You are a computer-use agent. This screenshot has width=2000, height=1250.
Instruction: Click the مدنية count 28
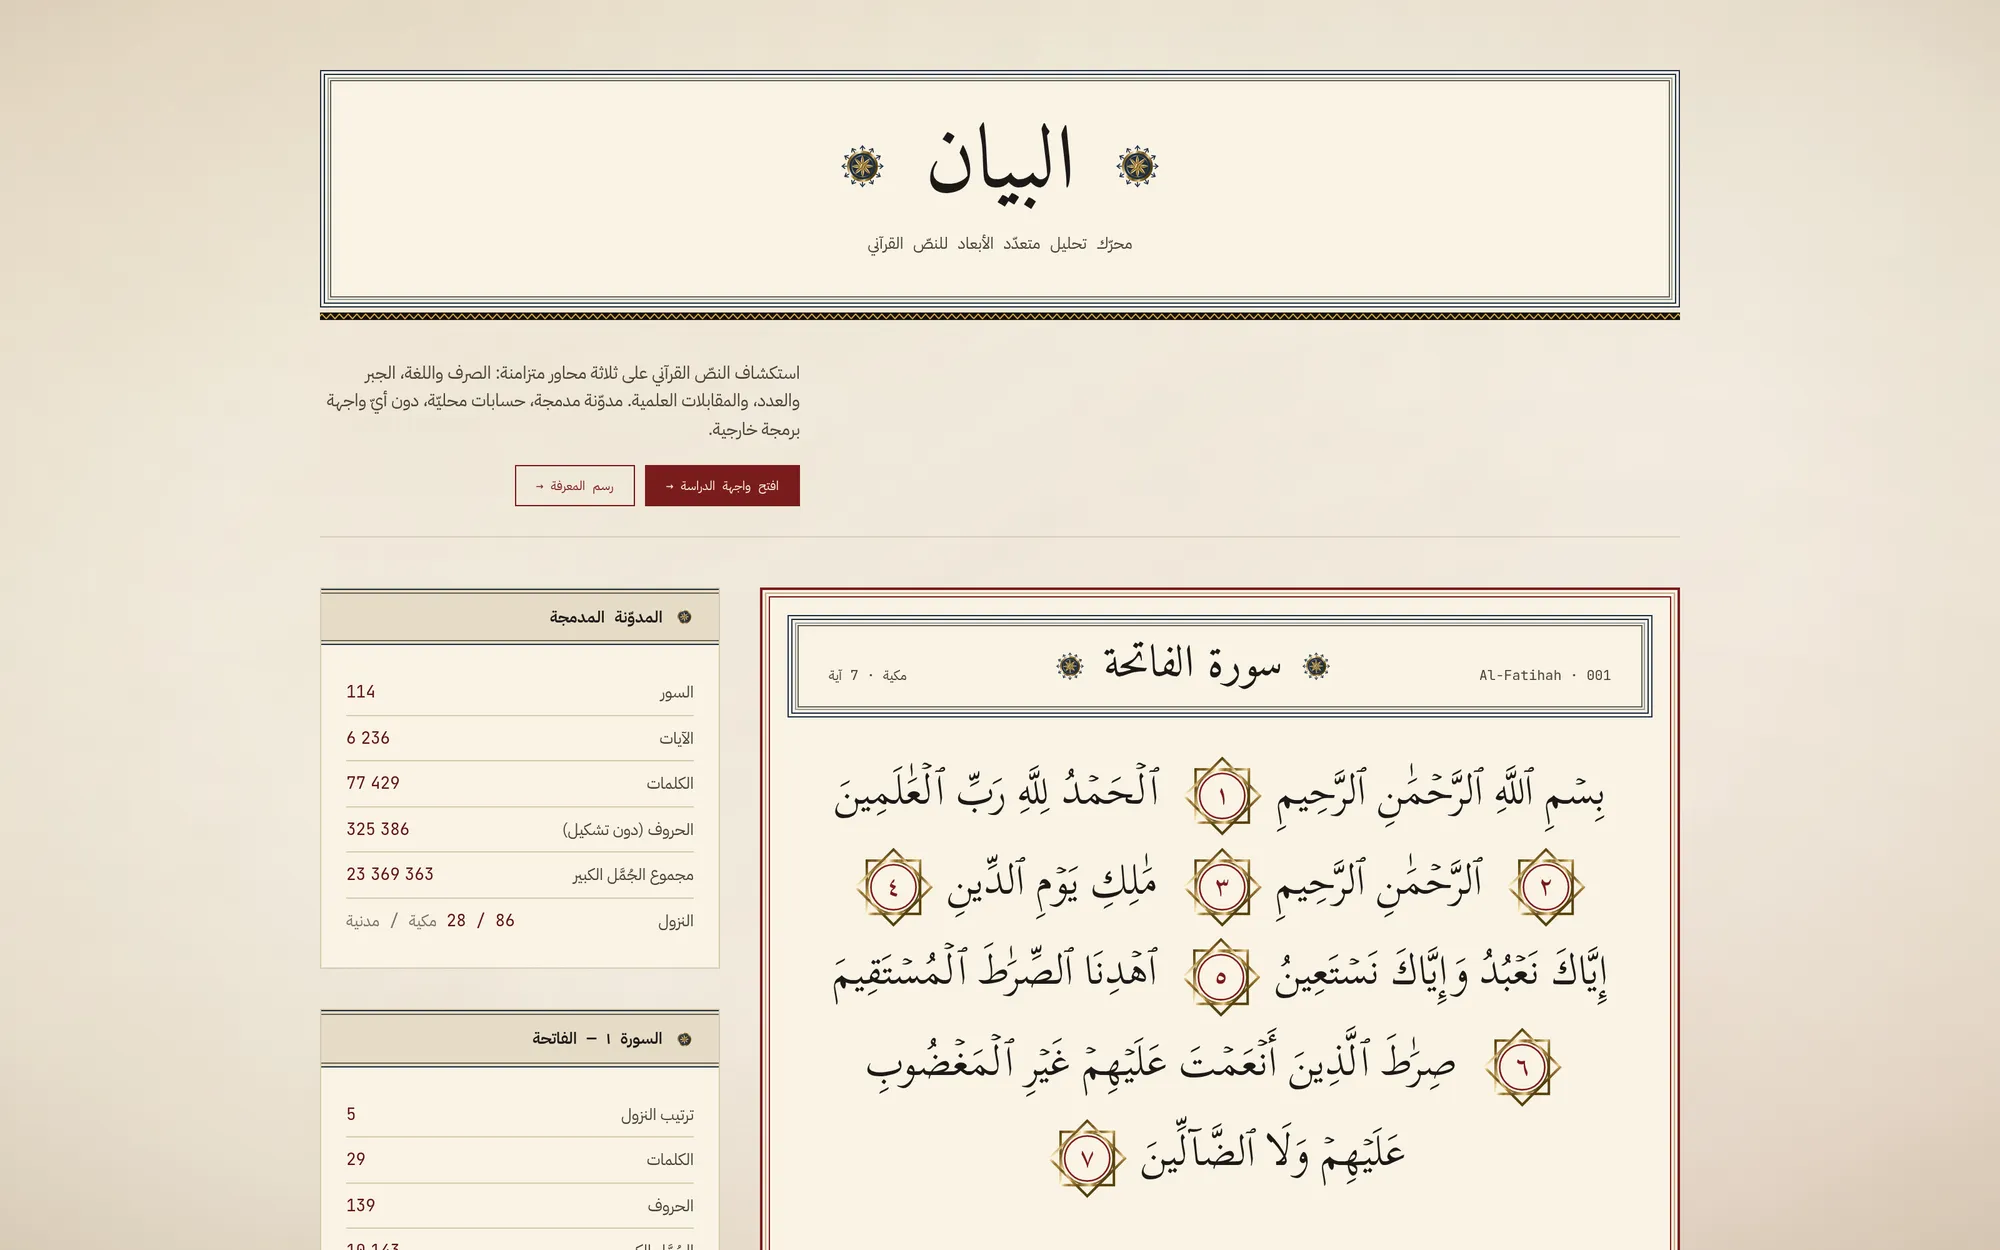456,921
